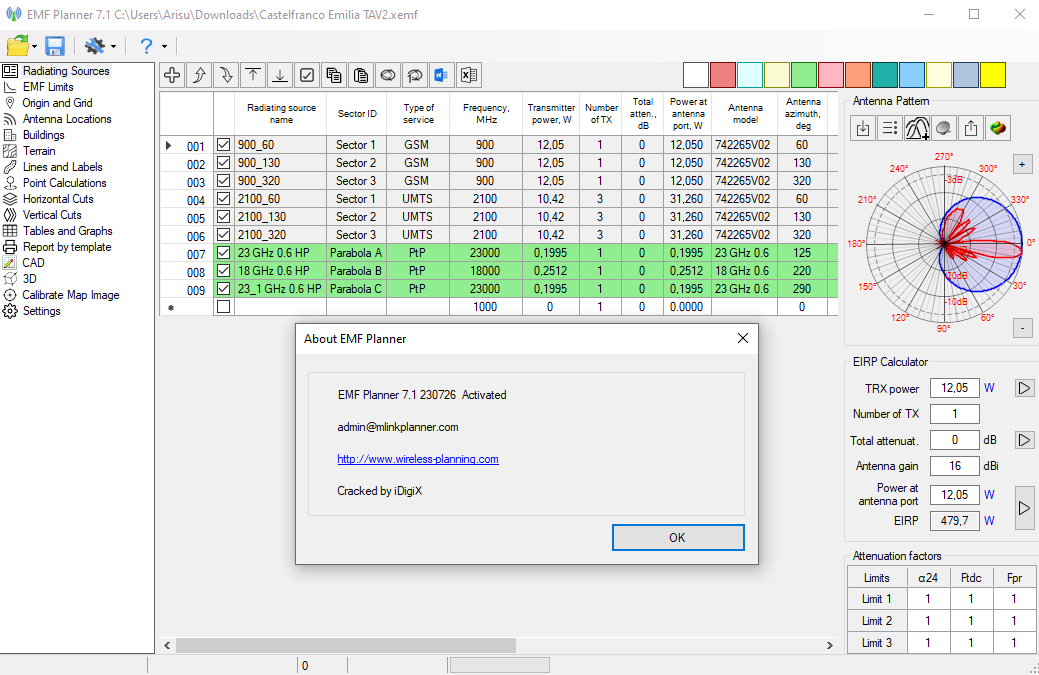1039x675 pixels.
Task: Click the table's horizontal scrollbar right arrow
Action: point(829,645)
